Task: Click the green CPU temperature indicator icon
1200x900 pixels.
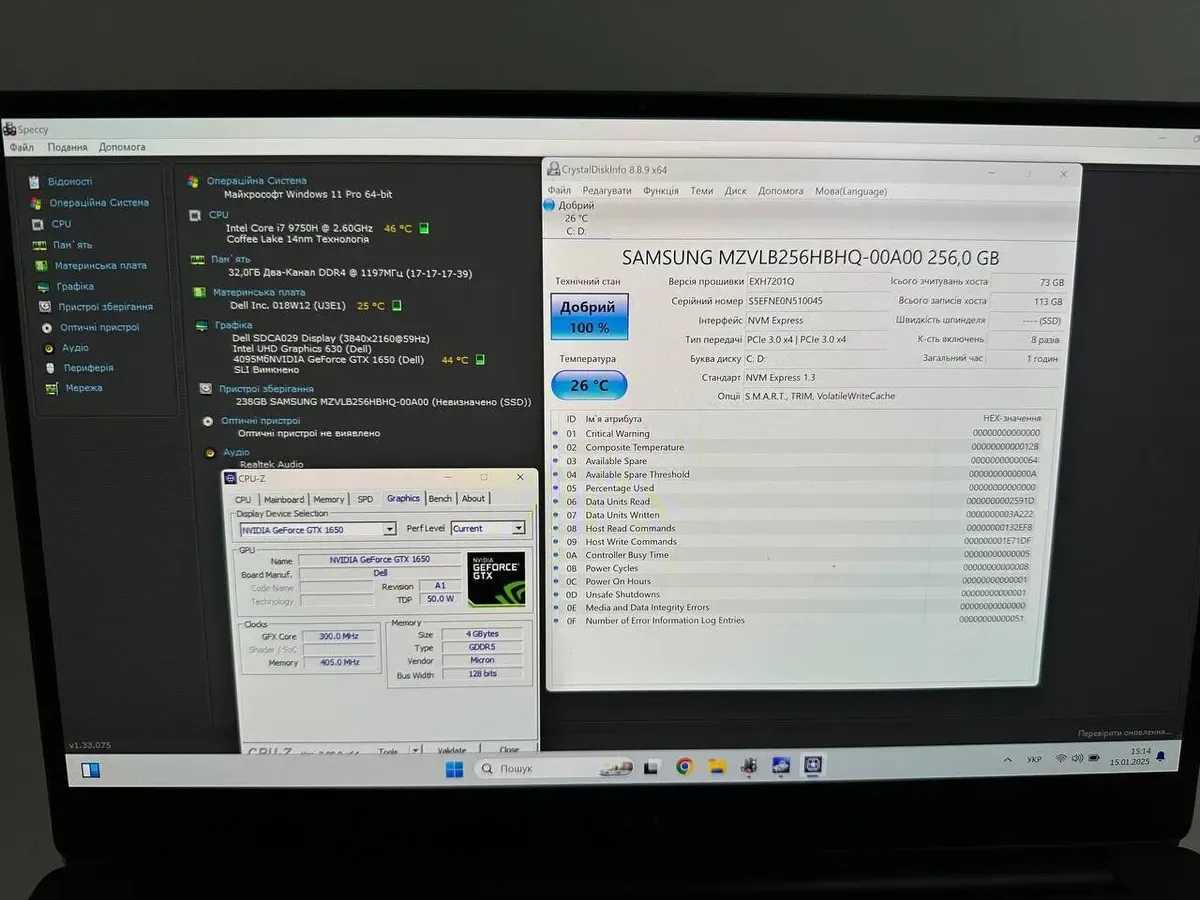Action: [x=424, y=228]
